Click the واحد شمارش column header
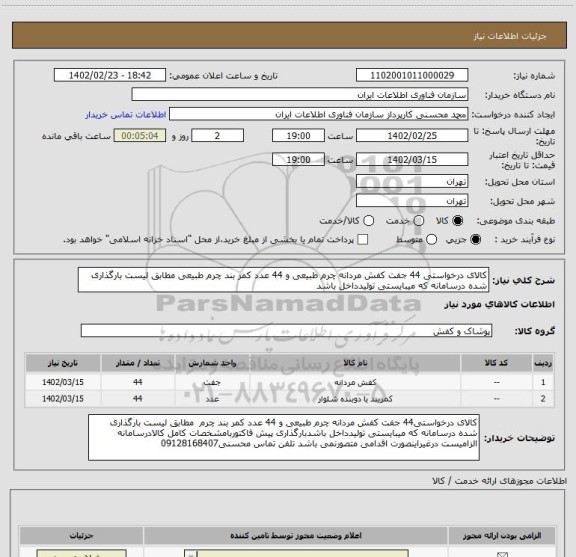Image resolution: width=576 pixels, height=557 pixels. [x=212, y=363]
